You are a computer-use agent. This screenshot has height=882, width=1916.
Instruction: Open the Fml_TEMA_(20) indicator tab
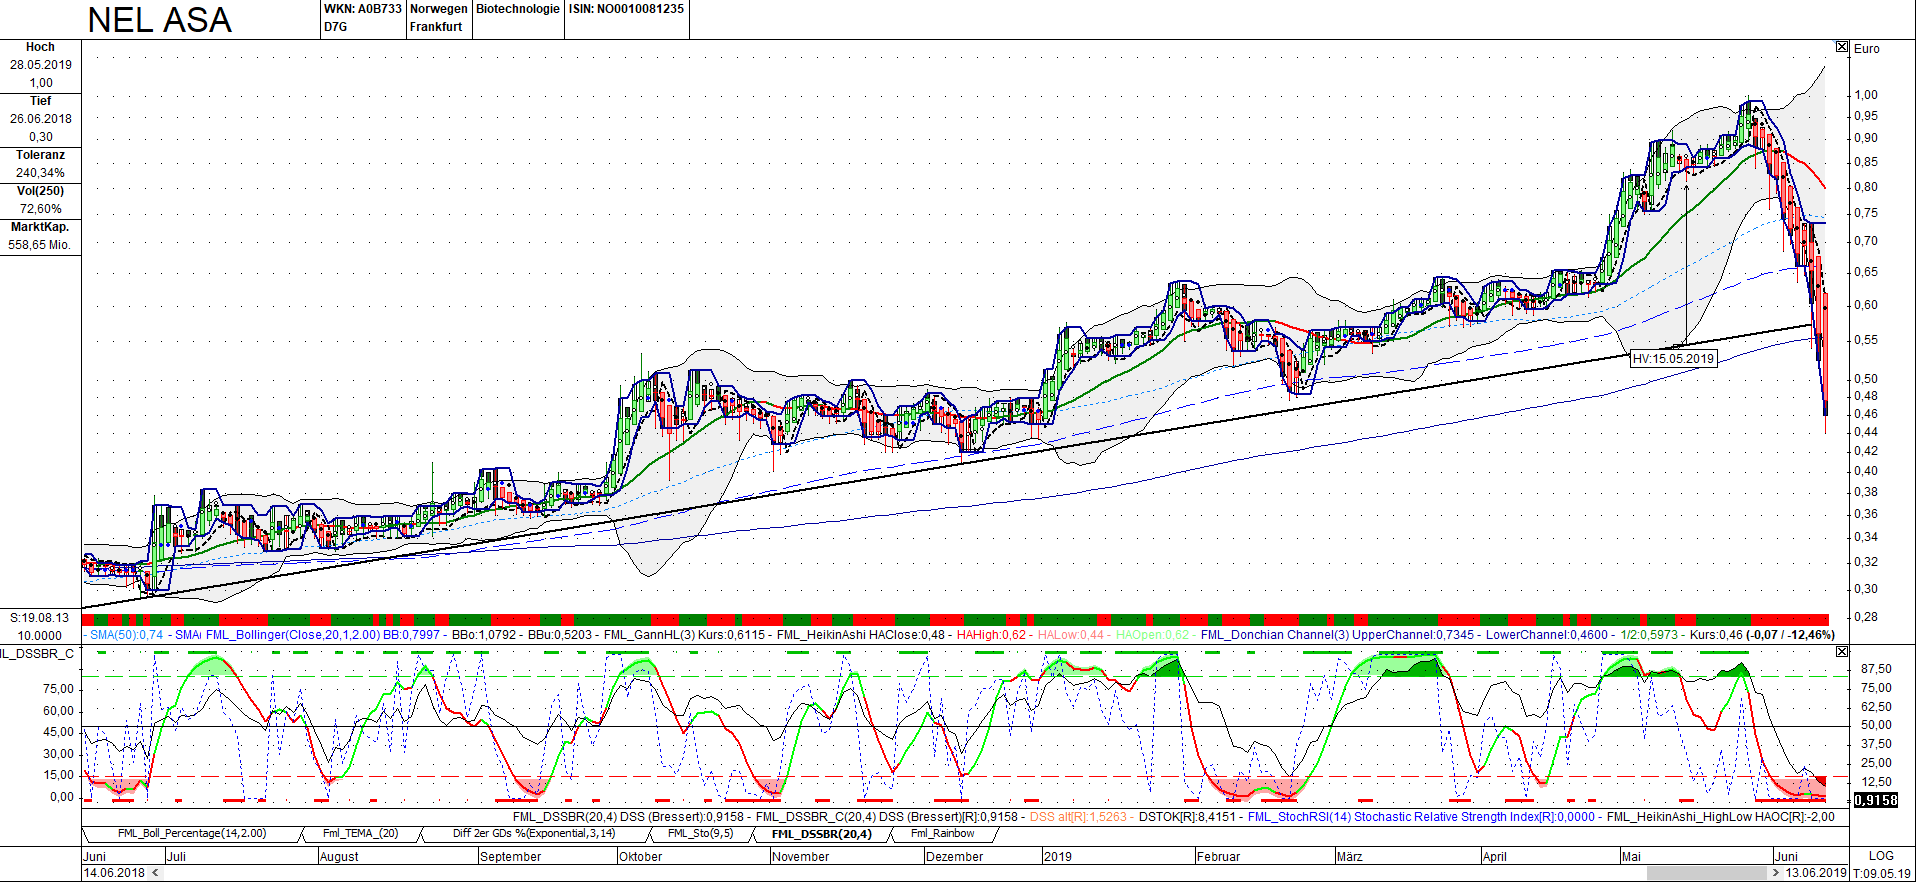[360, 833]
